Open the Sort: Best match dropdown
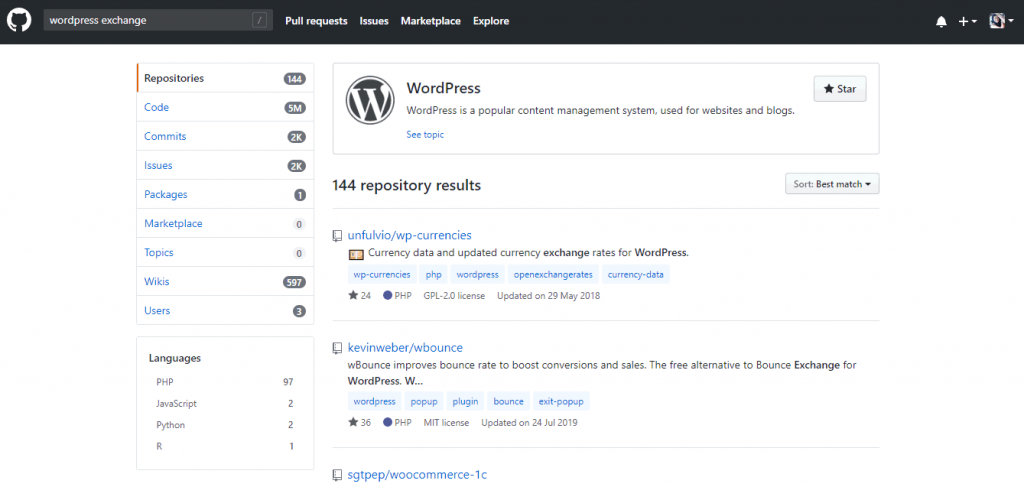1024x487 pixels. (832, 184)
